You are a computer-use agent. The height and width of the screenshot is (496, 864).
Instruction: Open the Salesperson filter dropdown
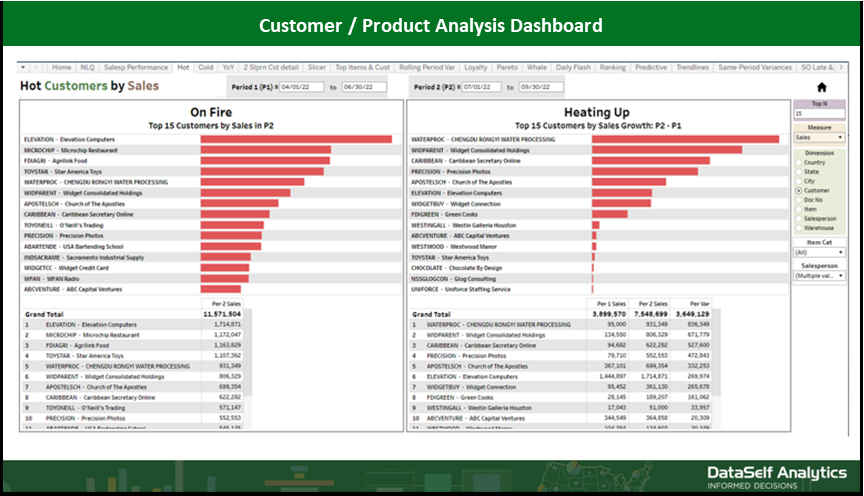(x=819, y=276)
